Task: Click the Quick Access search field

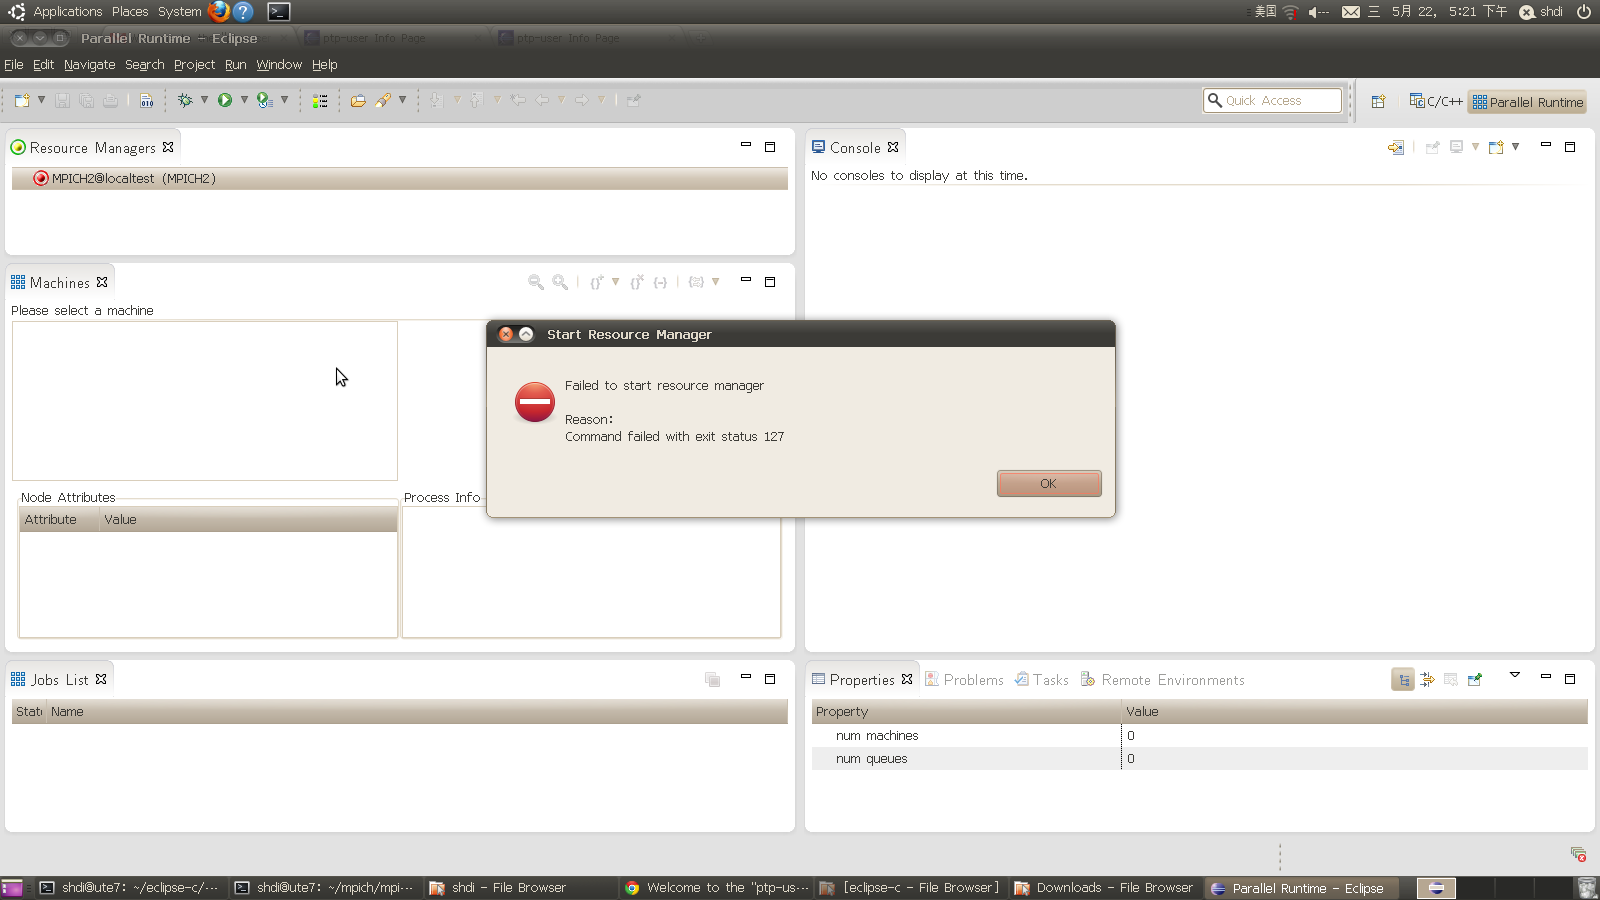Action: [1272, 100]
